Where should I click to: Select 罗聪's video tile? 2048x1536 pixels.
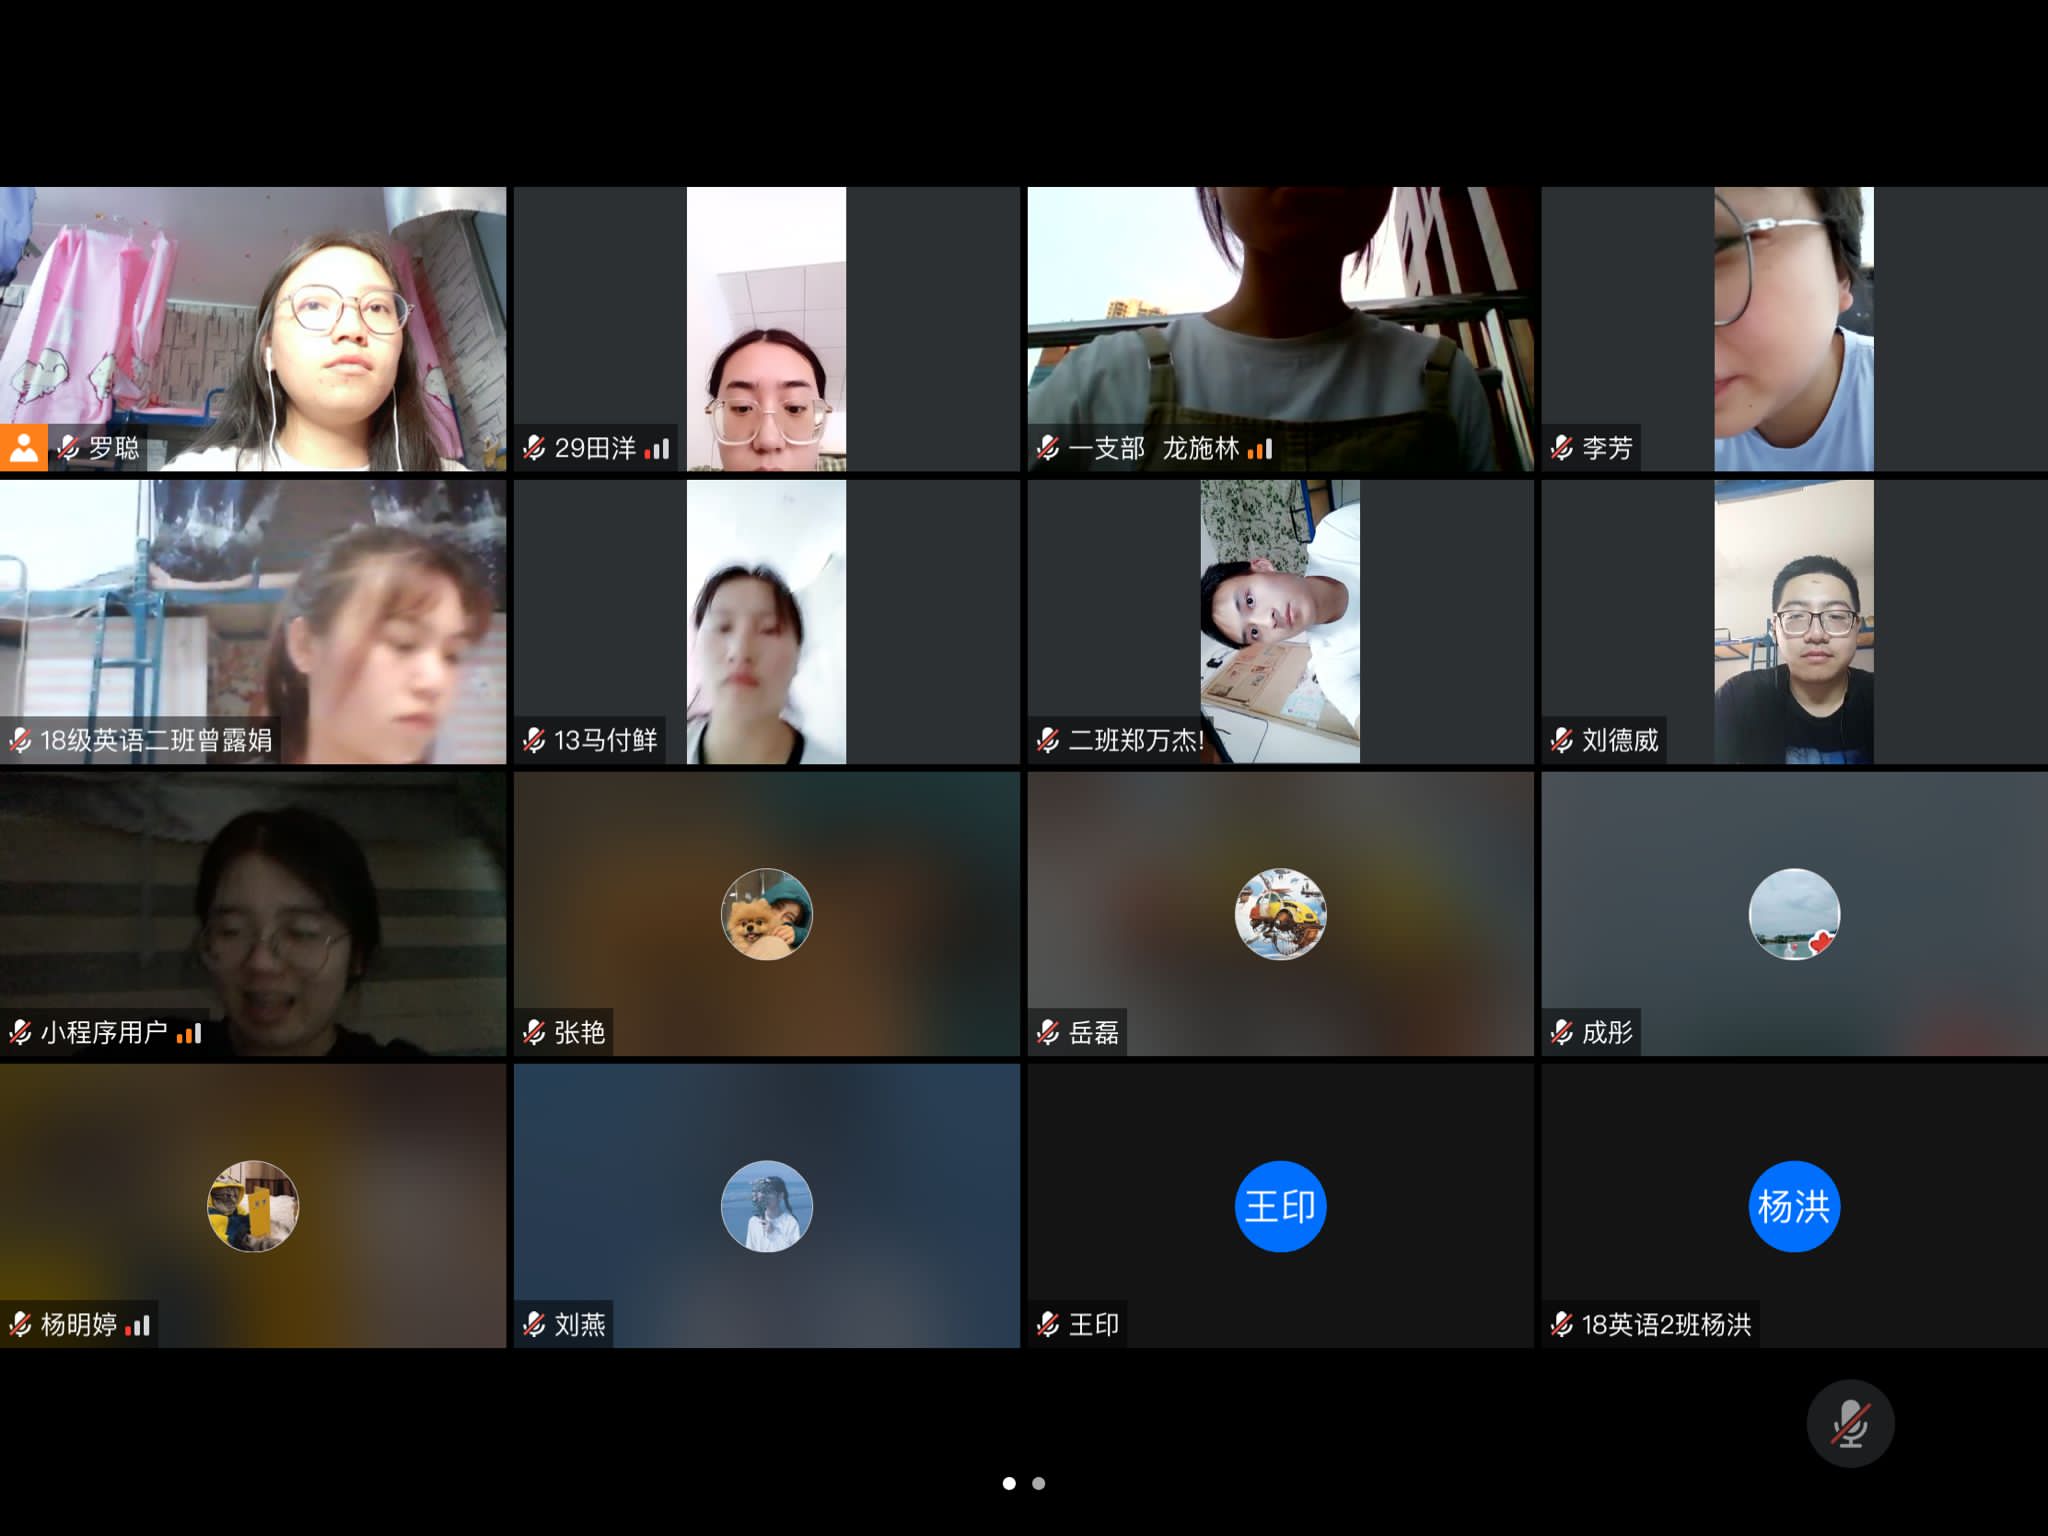point(253,329)
